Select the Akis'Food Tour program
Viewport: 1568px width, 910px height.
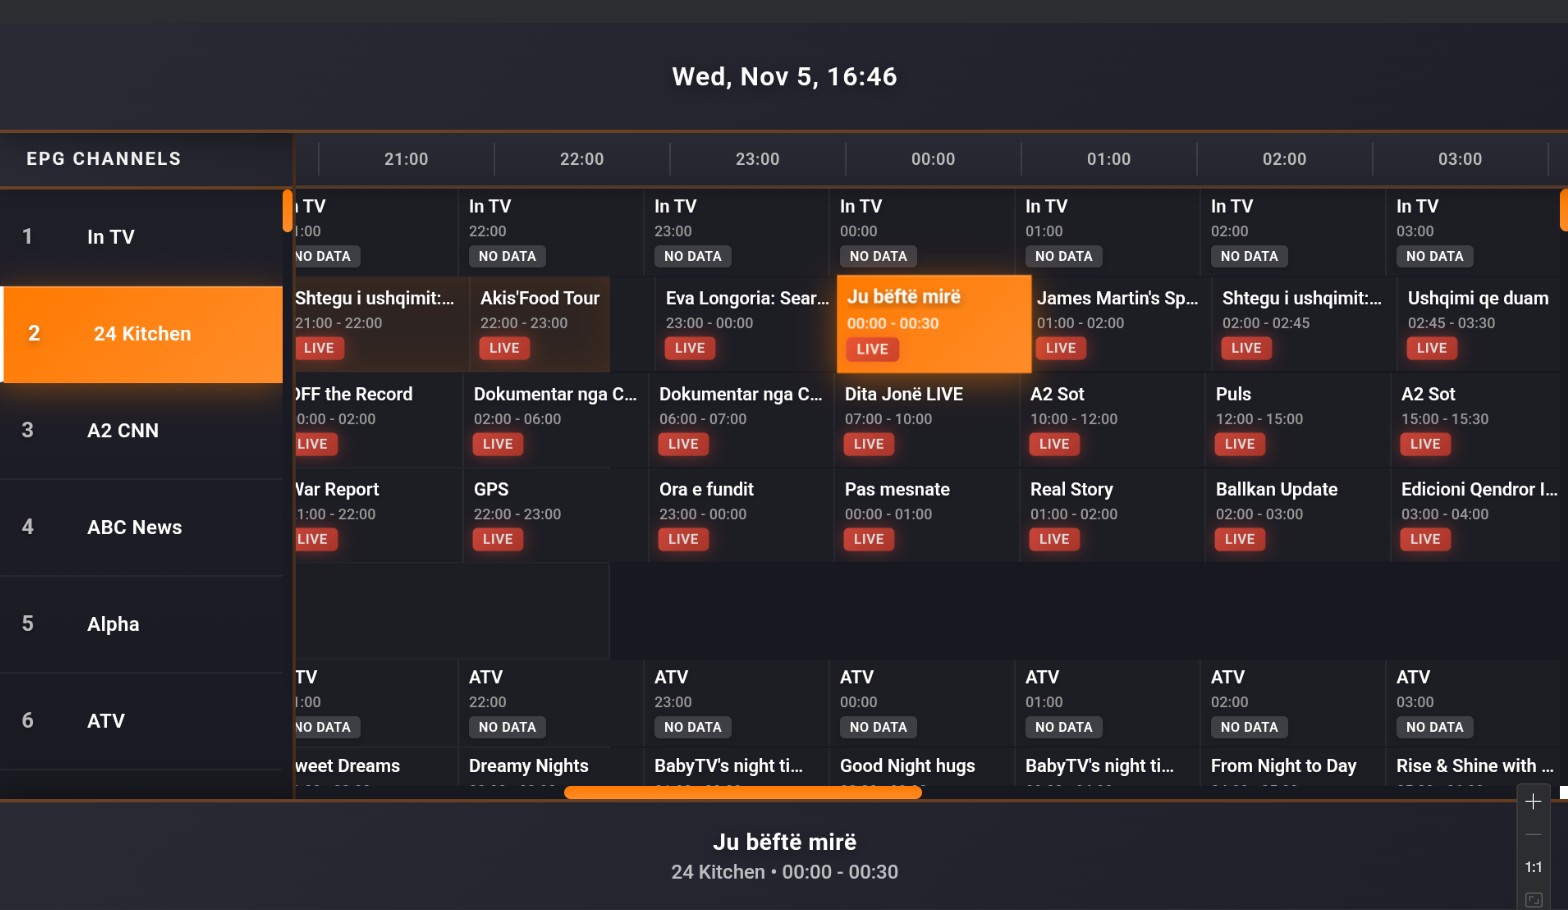(541, 323)
